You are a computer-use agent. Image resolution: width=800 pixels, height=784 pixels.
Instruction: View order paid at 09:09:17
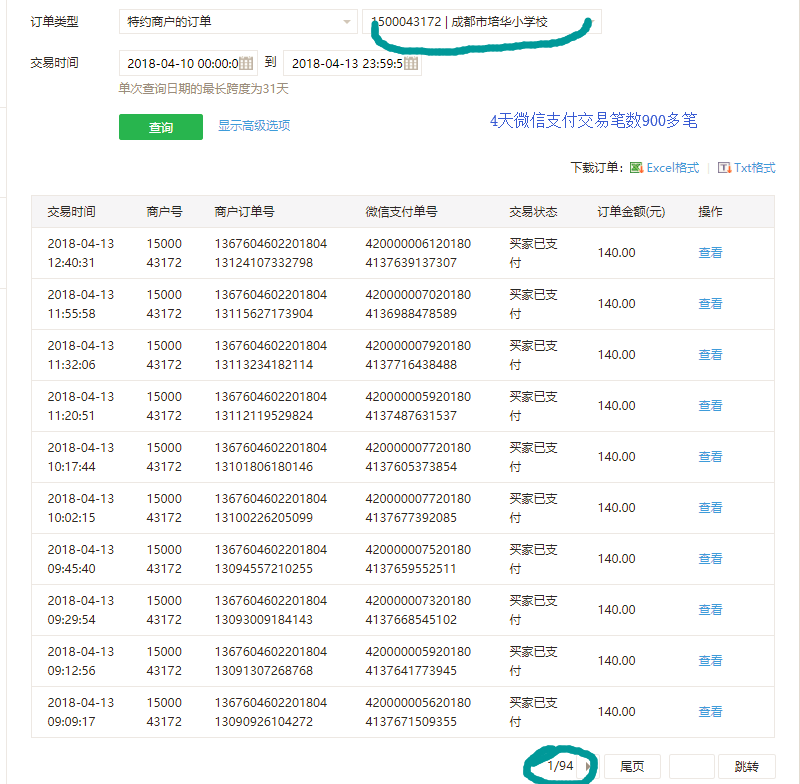point(710,712)
